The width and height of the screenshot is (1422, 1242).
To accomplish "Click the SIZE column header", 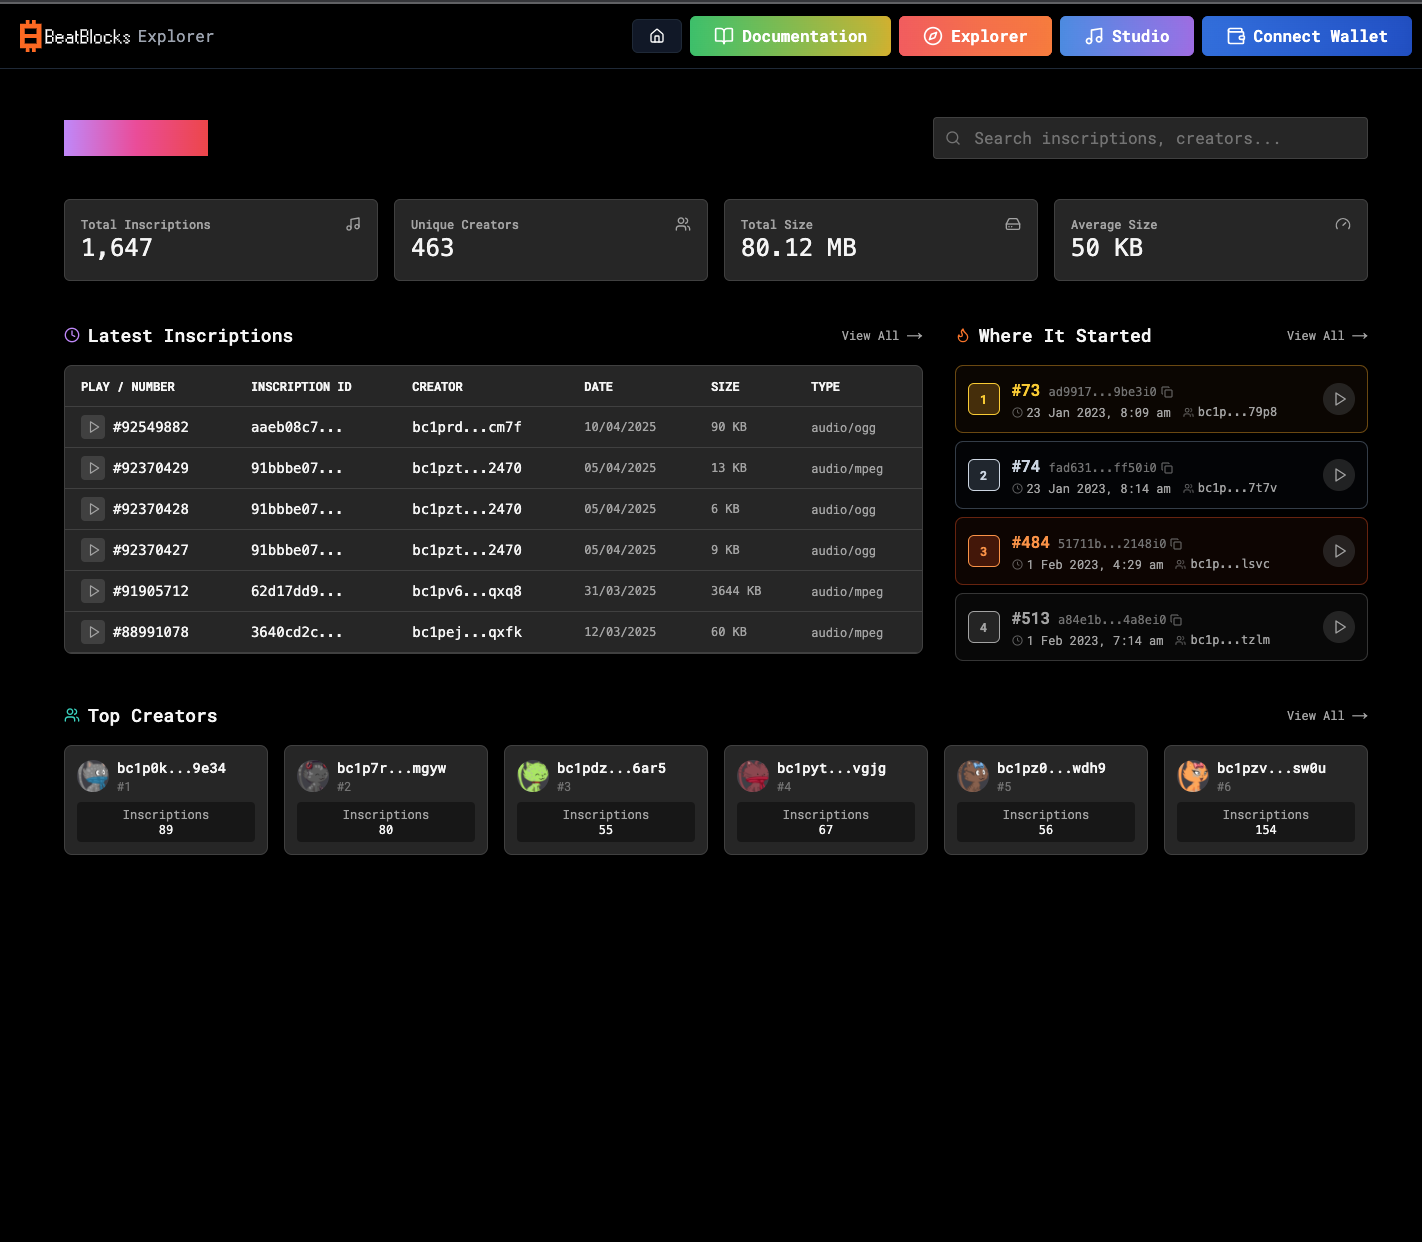I will point(725,387).
